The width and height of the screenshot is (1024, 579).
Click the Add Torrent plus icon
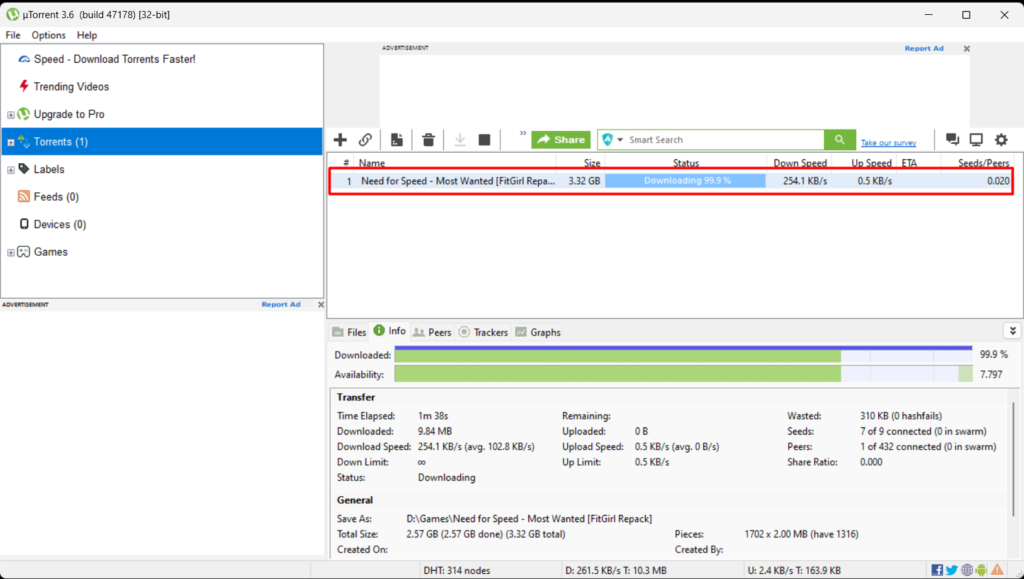(x=340, y=140)
